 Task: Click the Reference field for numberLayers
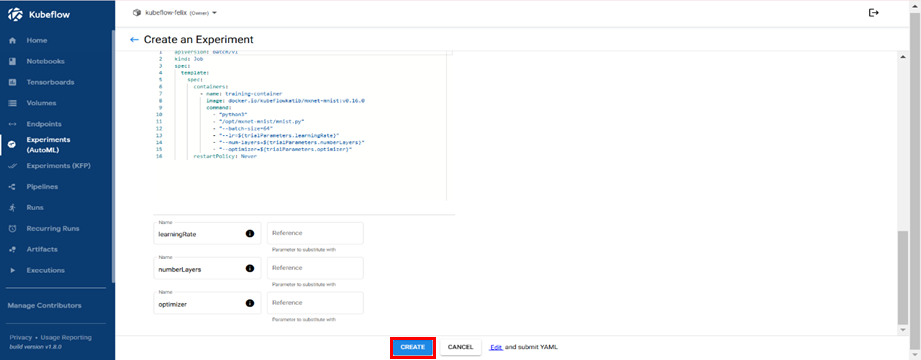315,268
